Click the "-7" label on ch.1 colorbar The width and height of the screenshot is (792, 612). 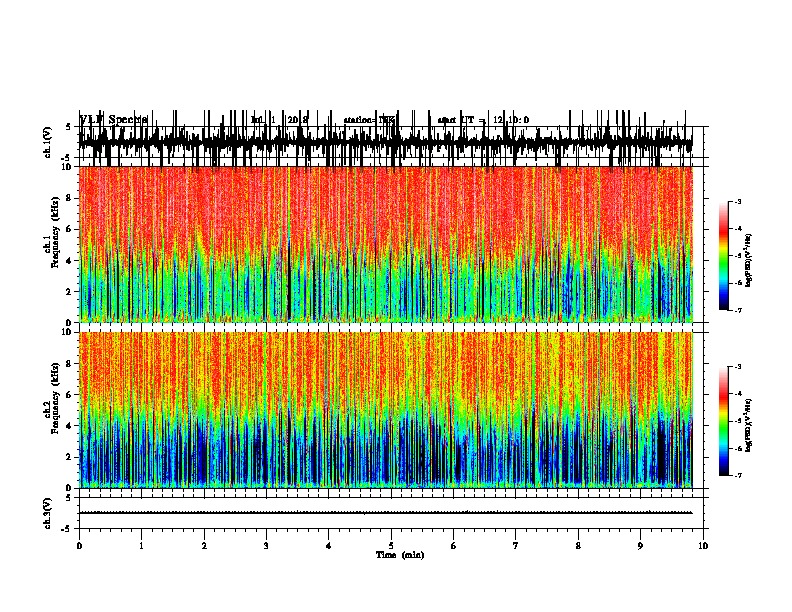pyautogui.click(x=737, y=310)
